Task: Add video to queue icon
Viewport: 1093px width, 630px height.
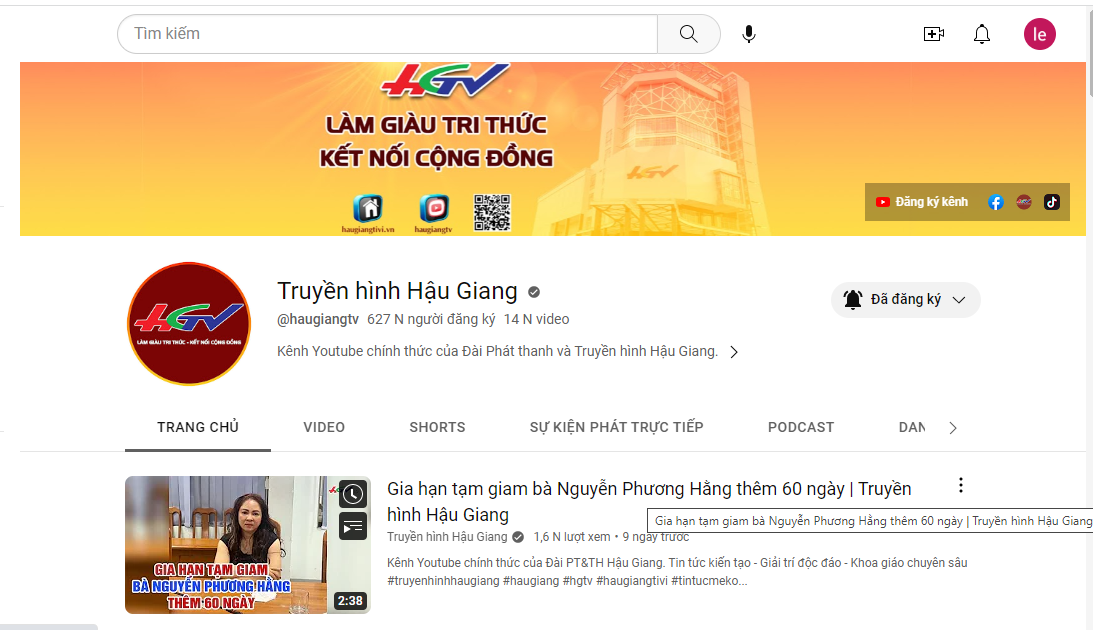Action: [x=353, y=526]
